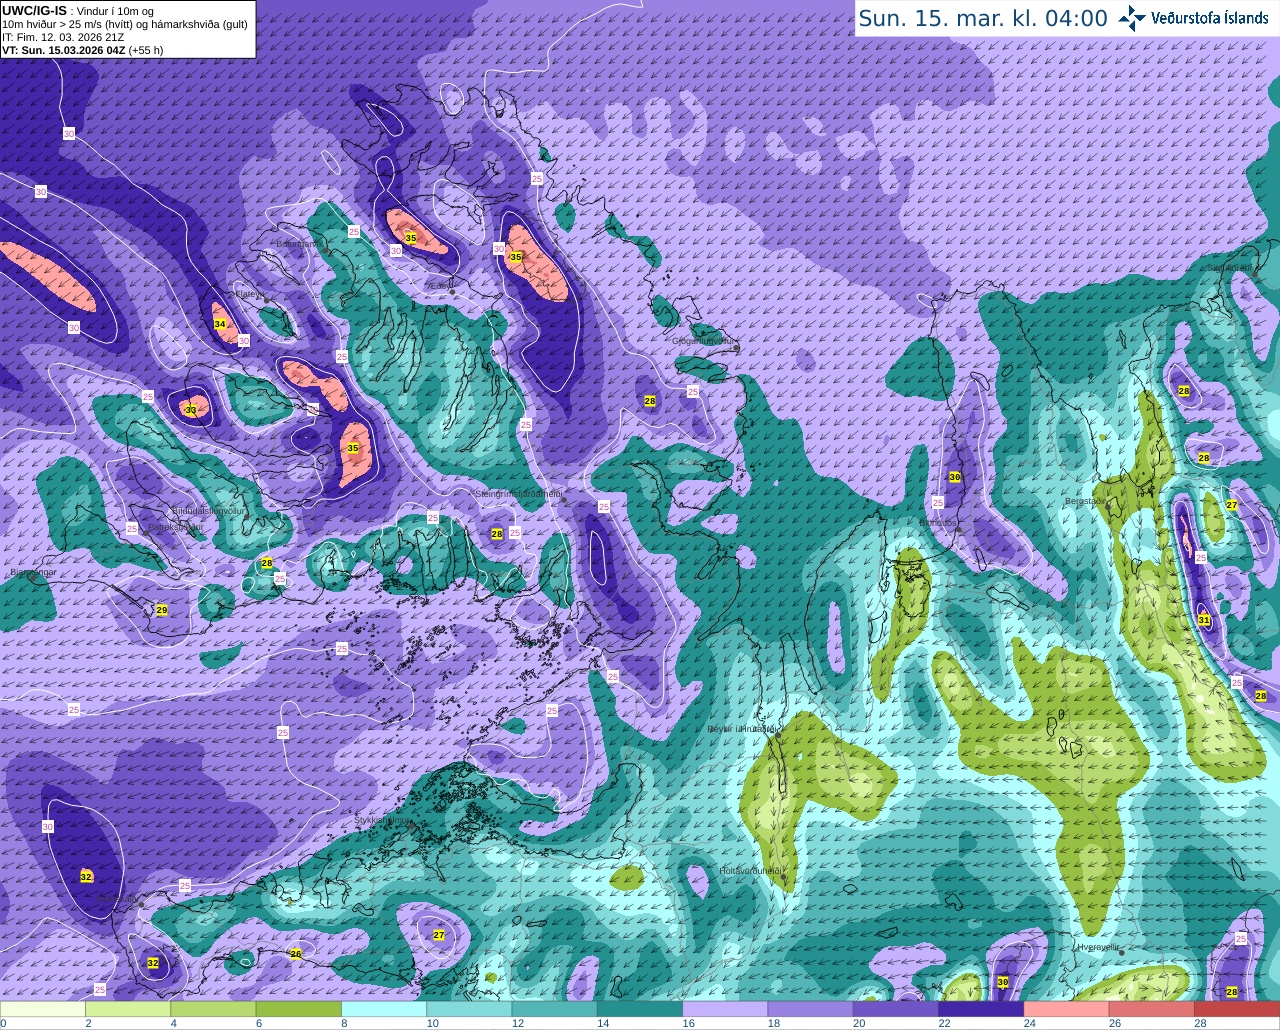Select the Bergstaðir station dot
The image size is (1280, 1030).
(1107, 507)
